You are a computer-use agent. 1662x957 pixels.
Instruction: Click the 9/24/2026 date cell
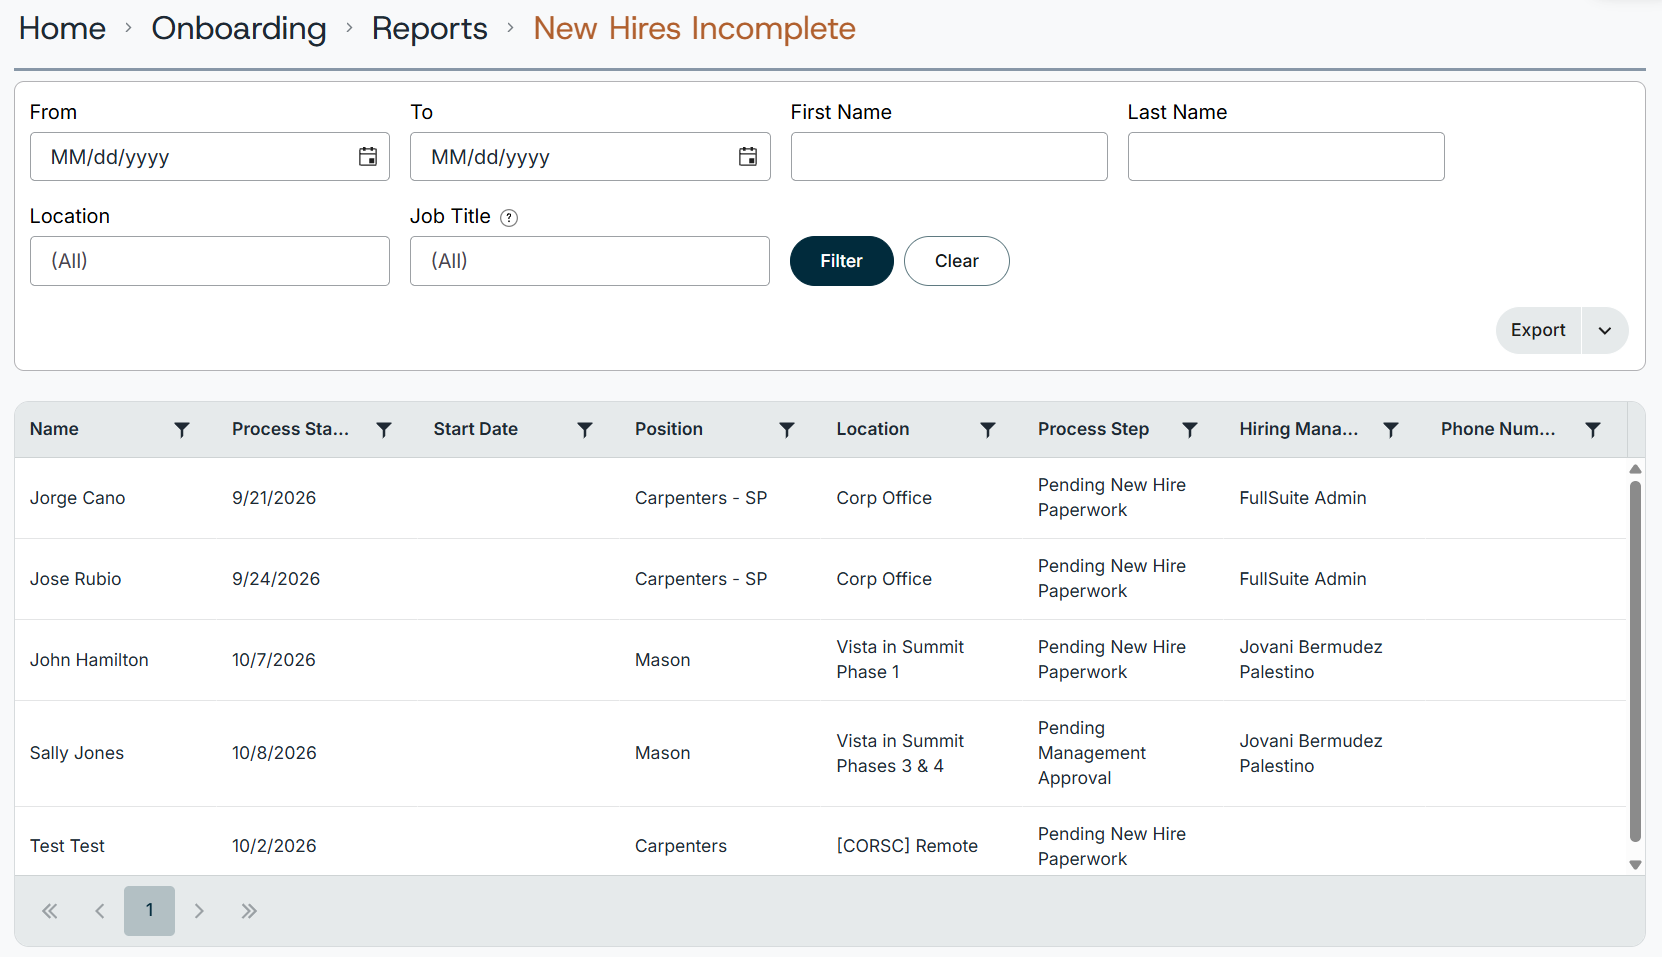pos(276,579)
